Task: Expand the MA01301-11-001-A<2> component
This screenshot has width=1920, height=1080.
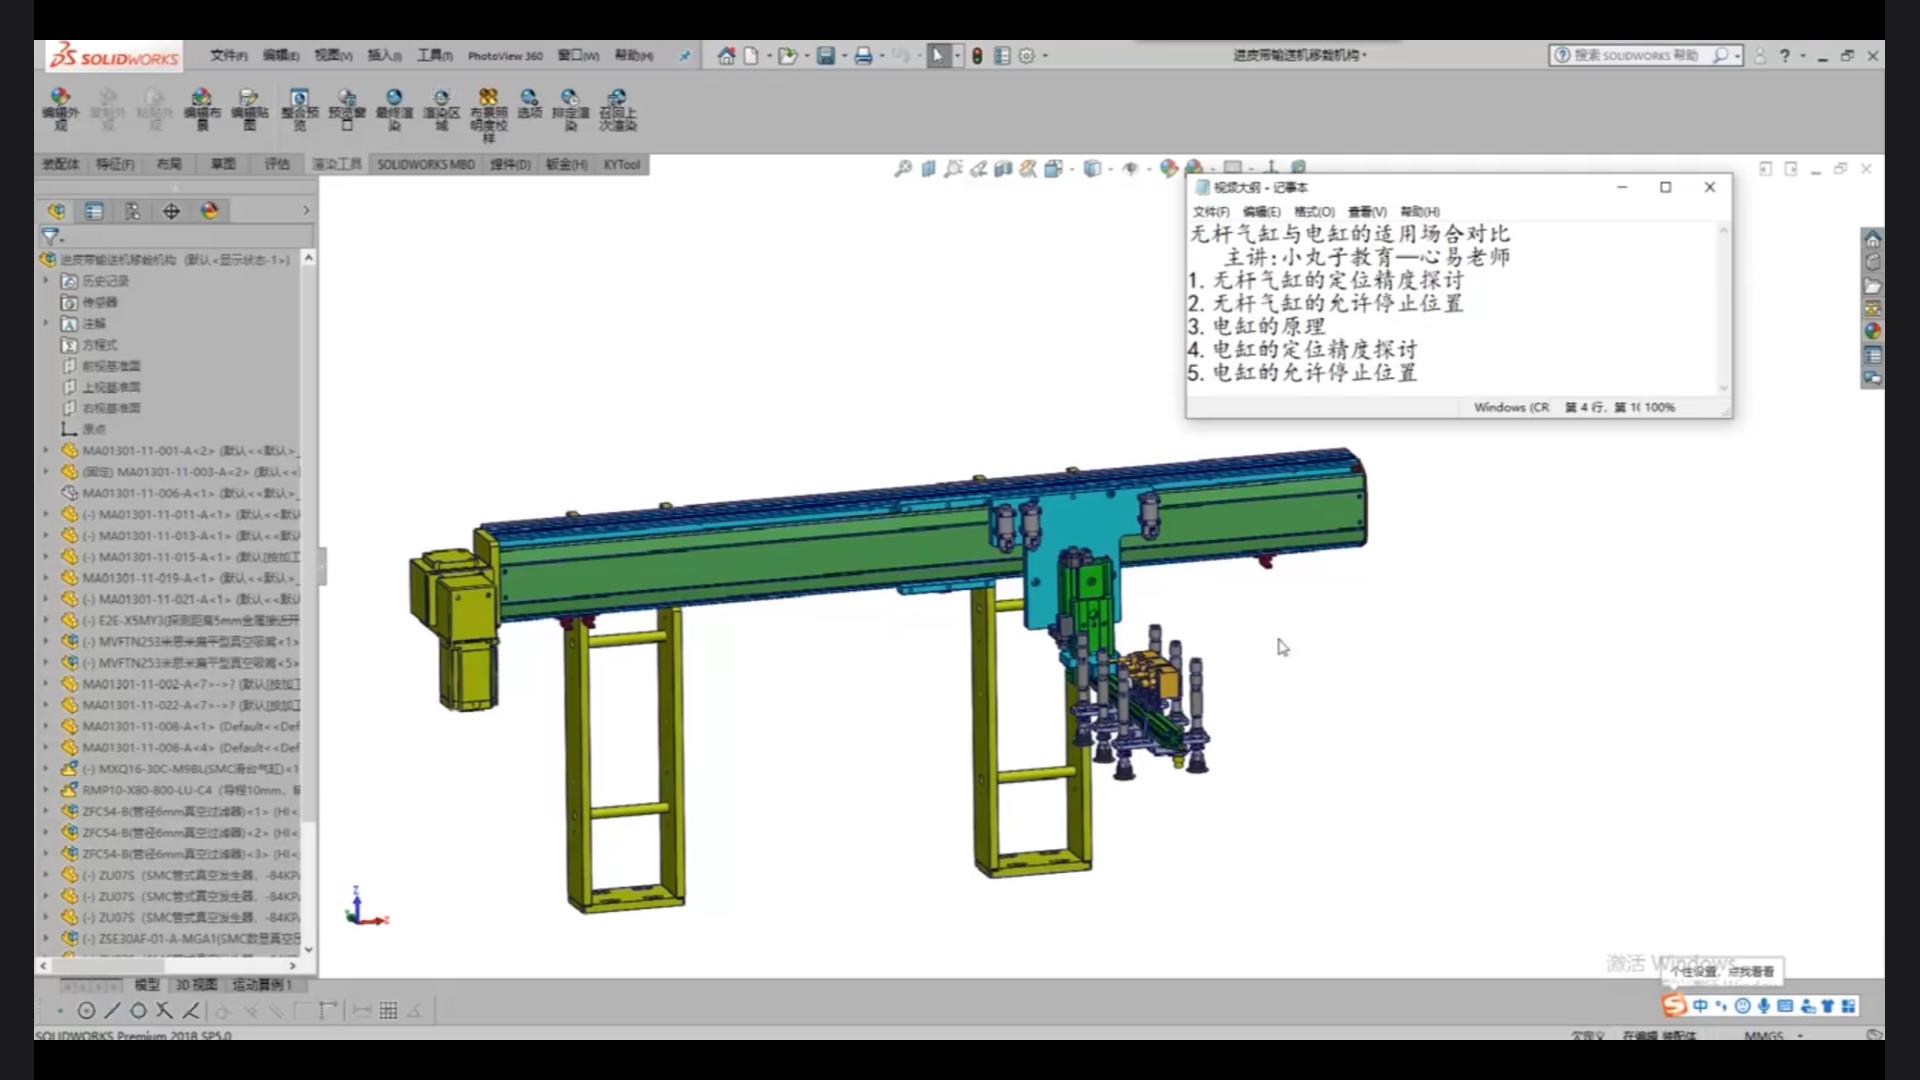Action: click(46, 450)
